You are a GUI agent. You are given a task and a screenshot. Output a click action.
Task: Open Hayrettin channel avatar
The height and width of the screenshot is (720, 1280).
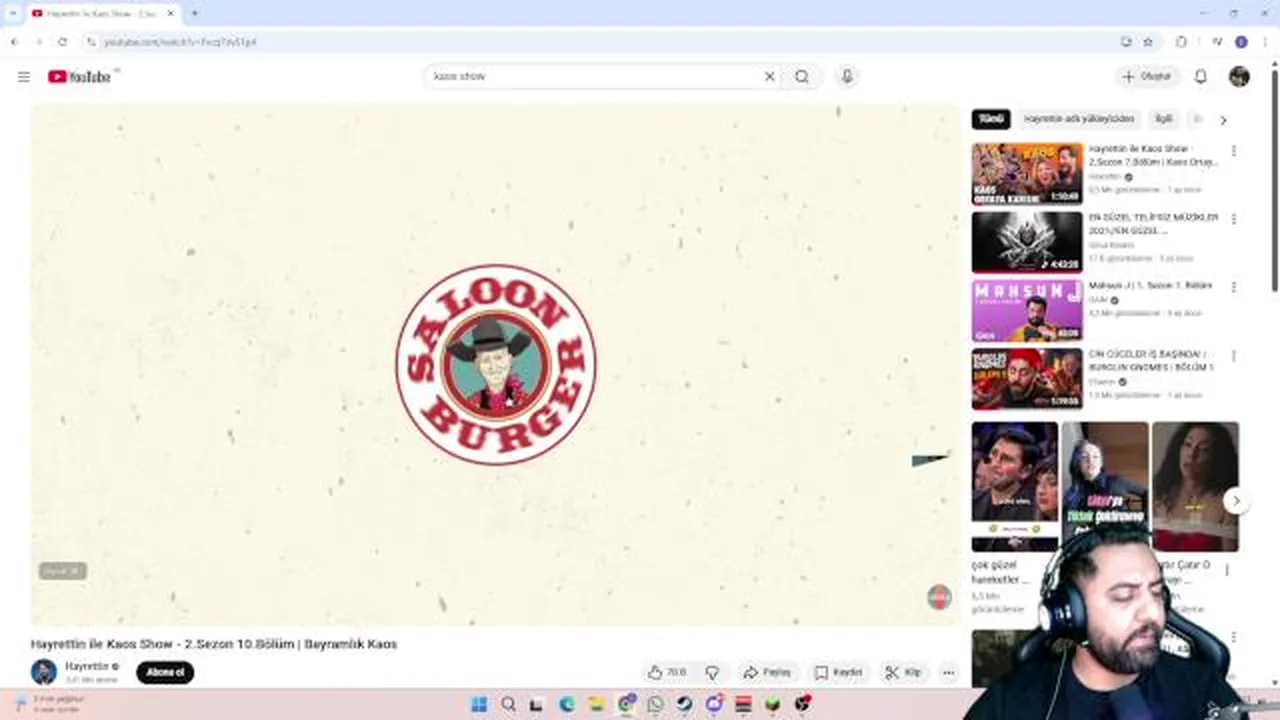pos(44,672)
